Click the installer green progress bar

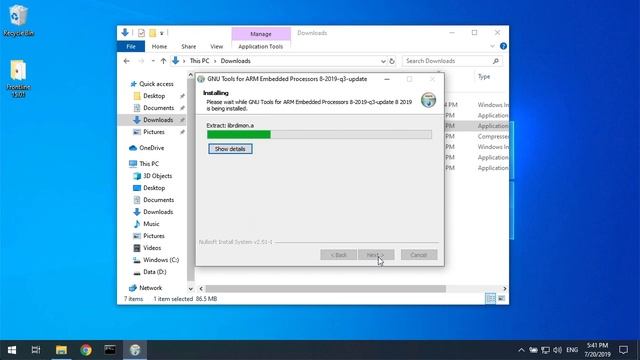pyautogui.click(x=239, y=135)
